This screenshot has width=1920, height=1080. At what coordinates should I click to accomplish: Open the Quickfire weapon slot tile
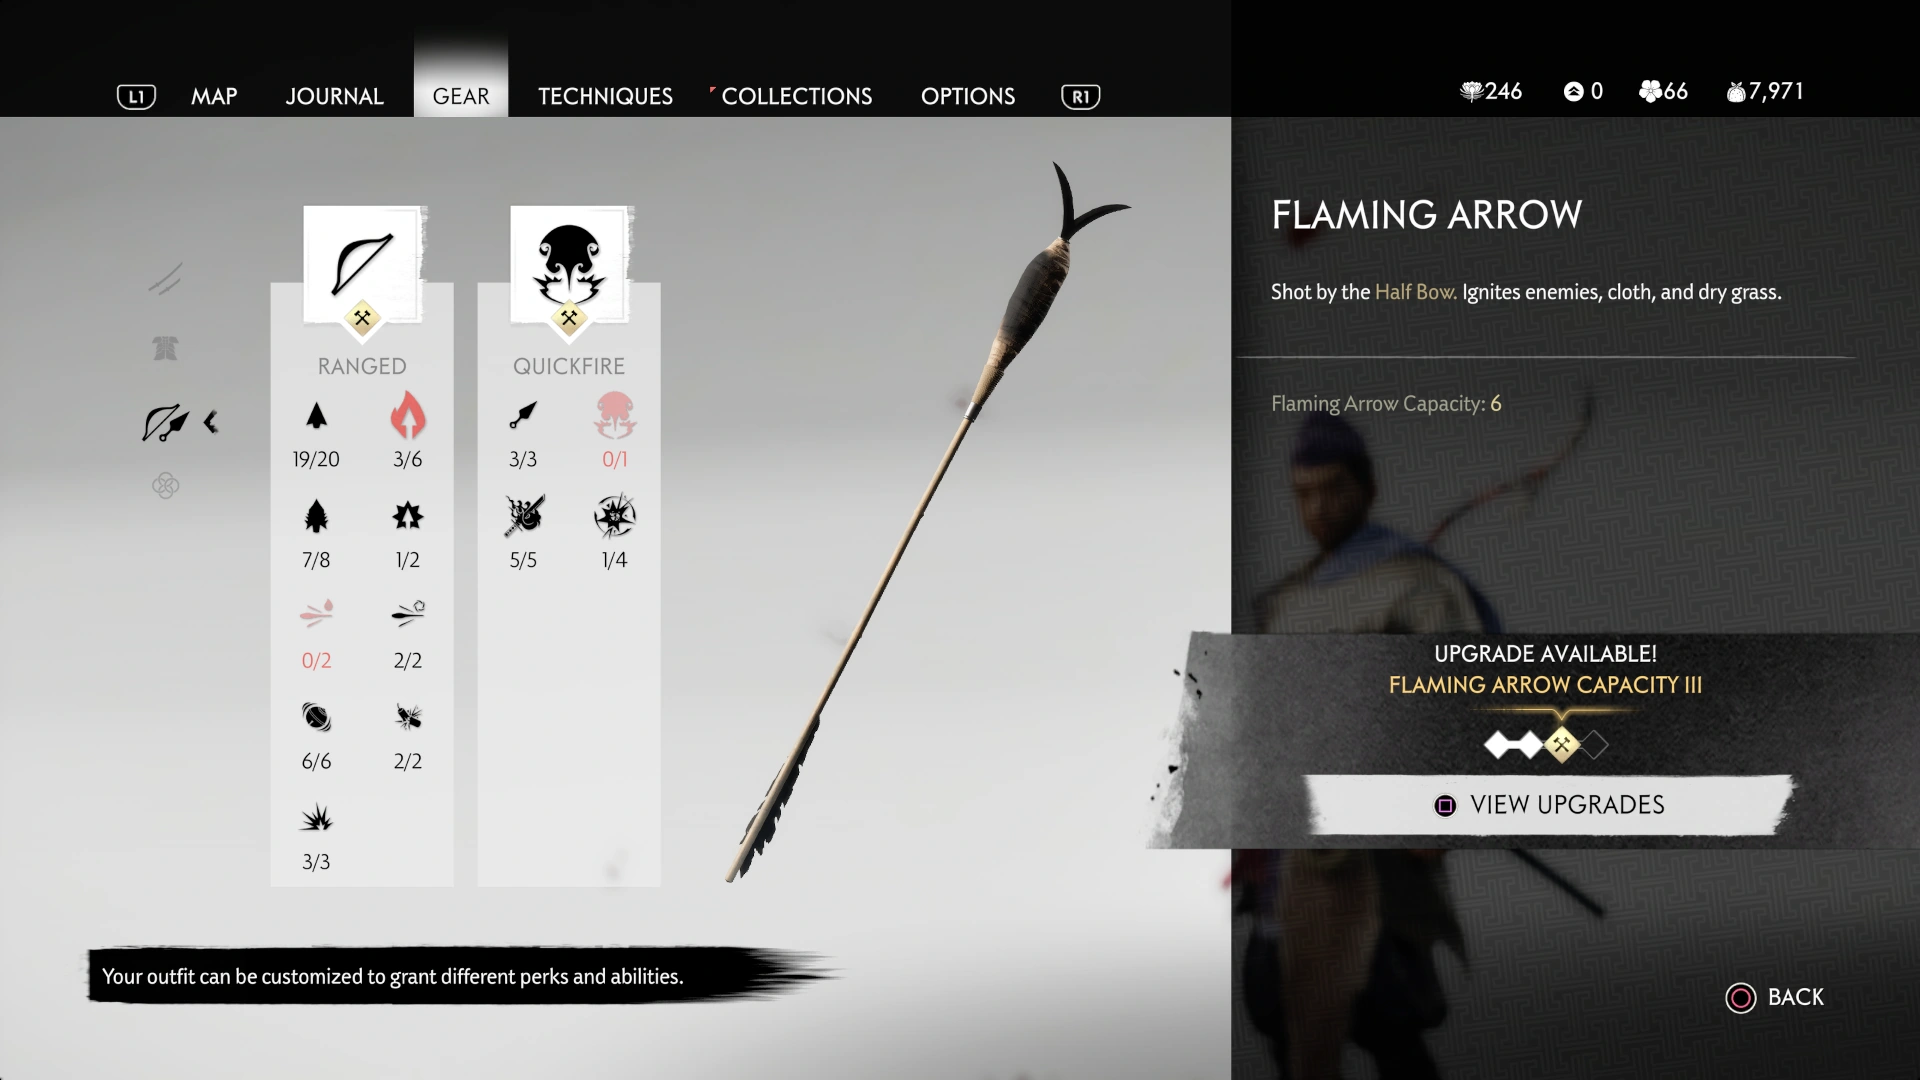click(571, 266)
